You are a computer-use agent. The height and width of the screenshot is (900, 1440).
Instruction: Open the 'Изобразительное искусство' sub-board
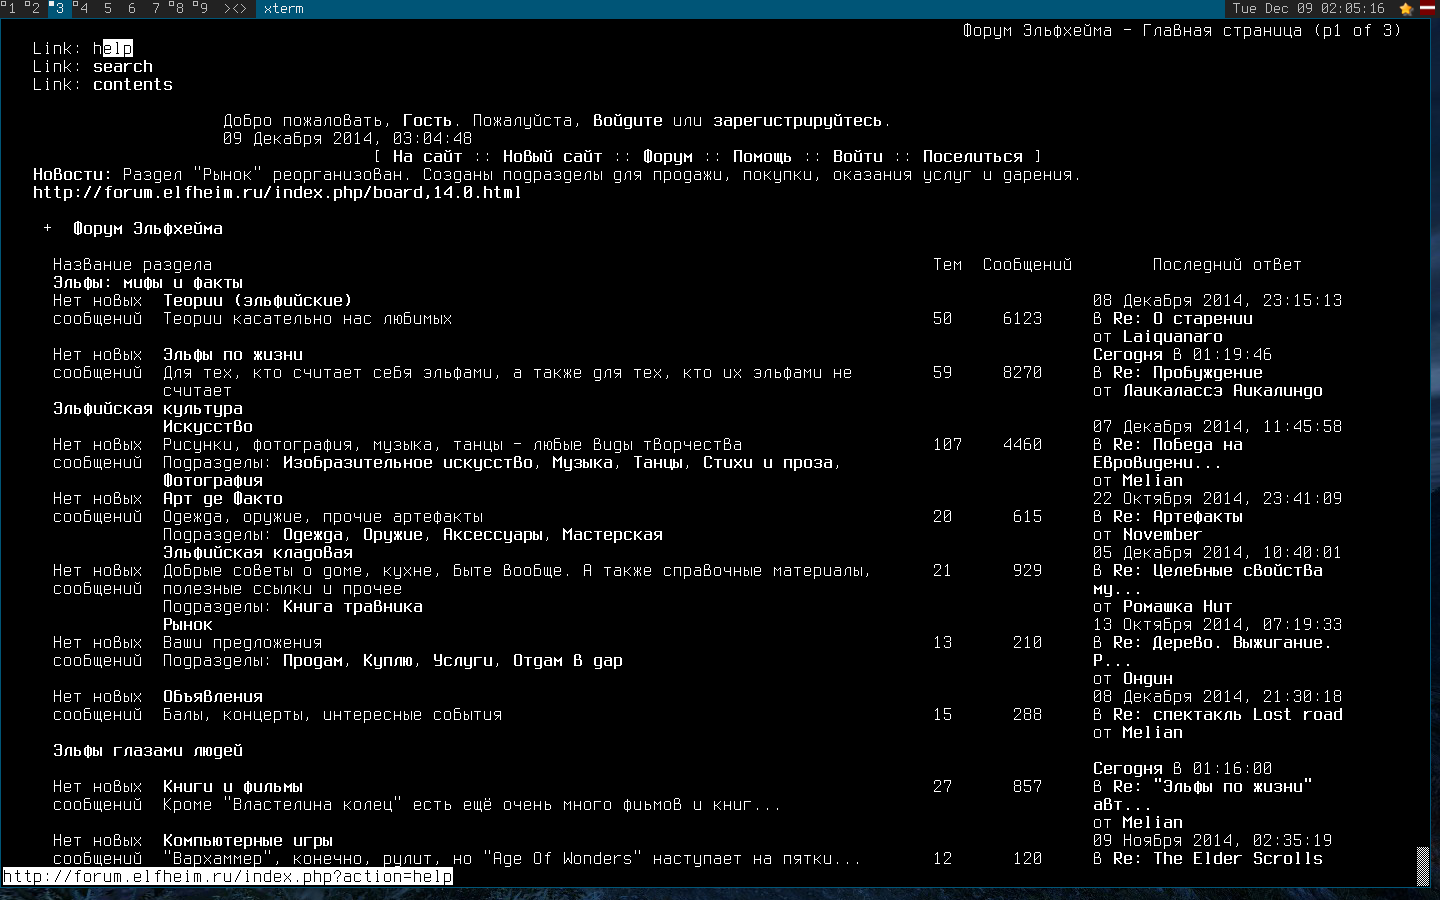pos(408,462)
